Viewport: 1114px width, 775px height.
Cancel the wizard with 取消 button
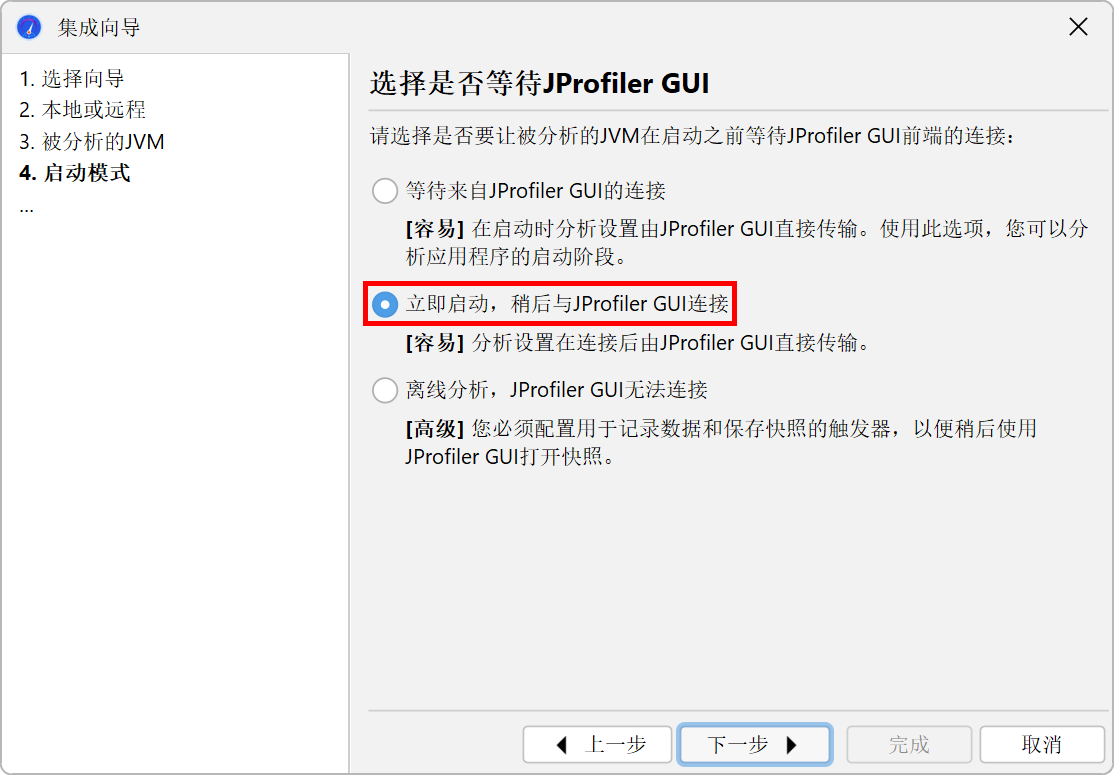click(x=1042, y=744)
